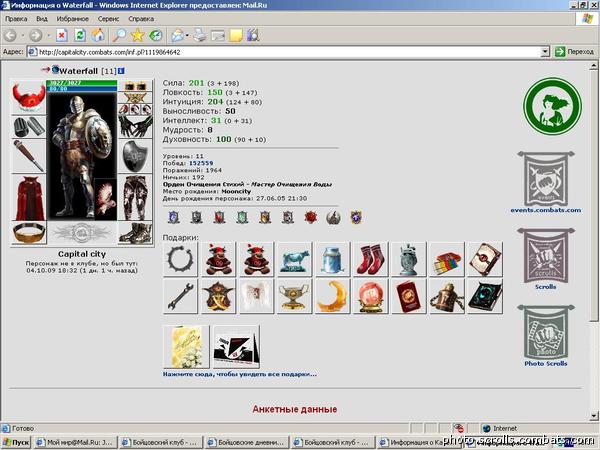Open the blue cow statue gift
This screenshot has height=450, width=600.
point(294,259)
